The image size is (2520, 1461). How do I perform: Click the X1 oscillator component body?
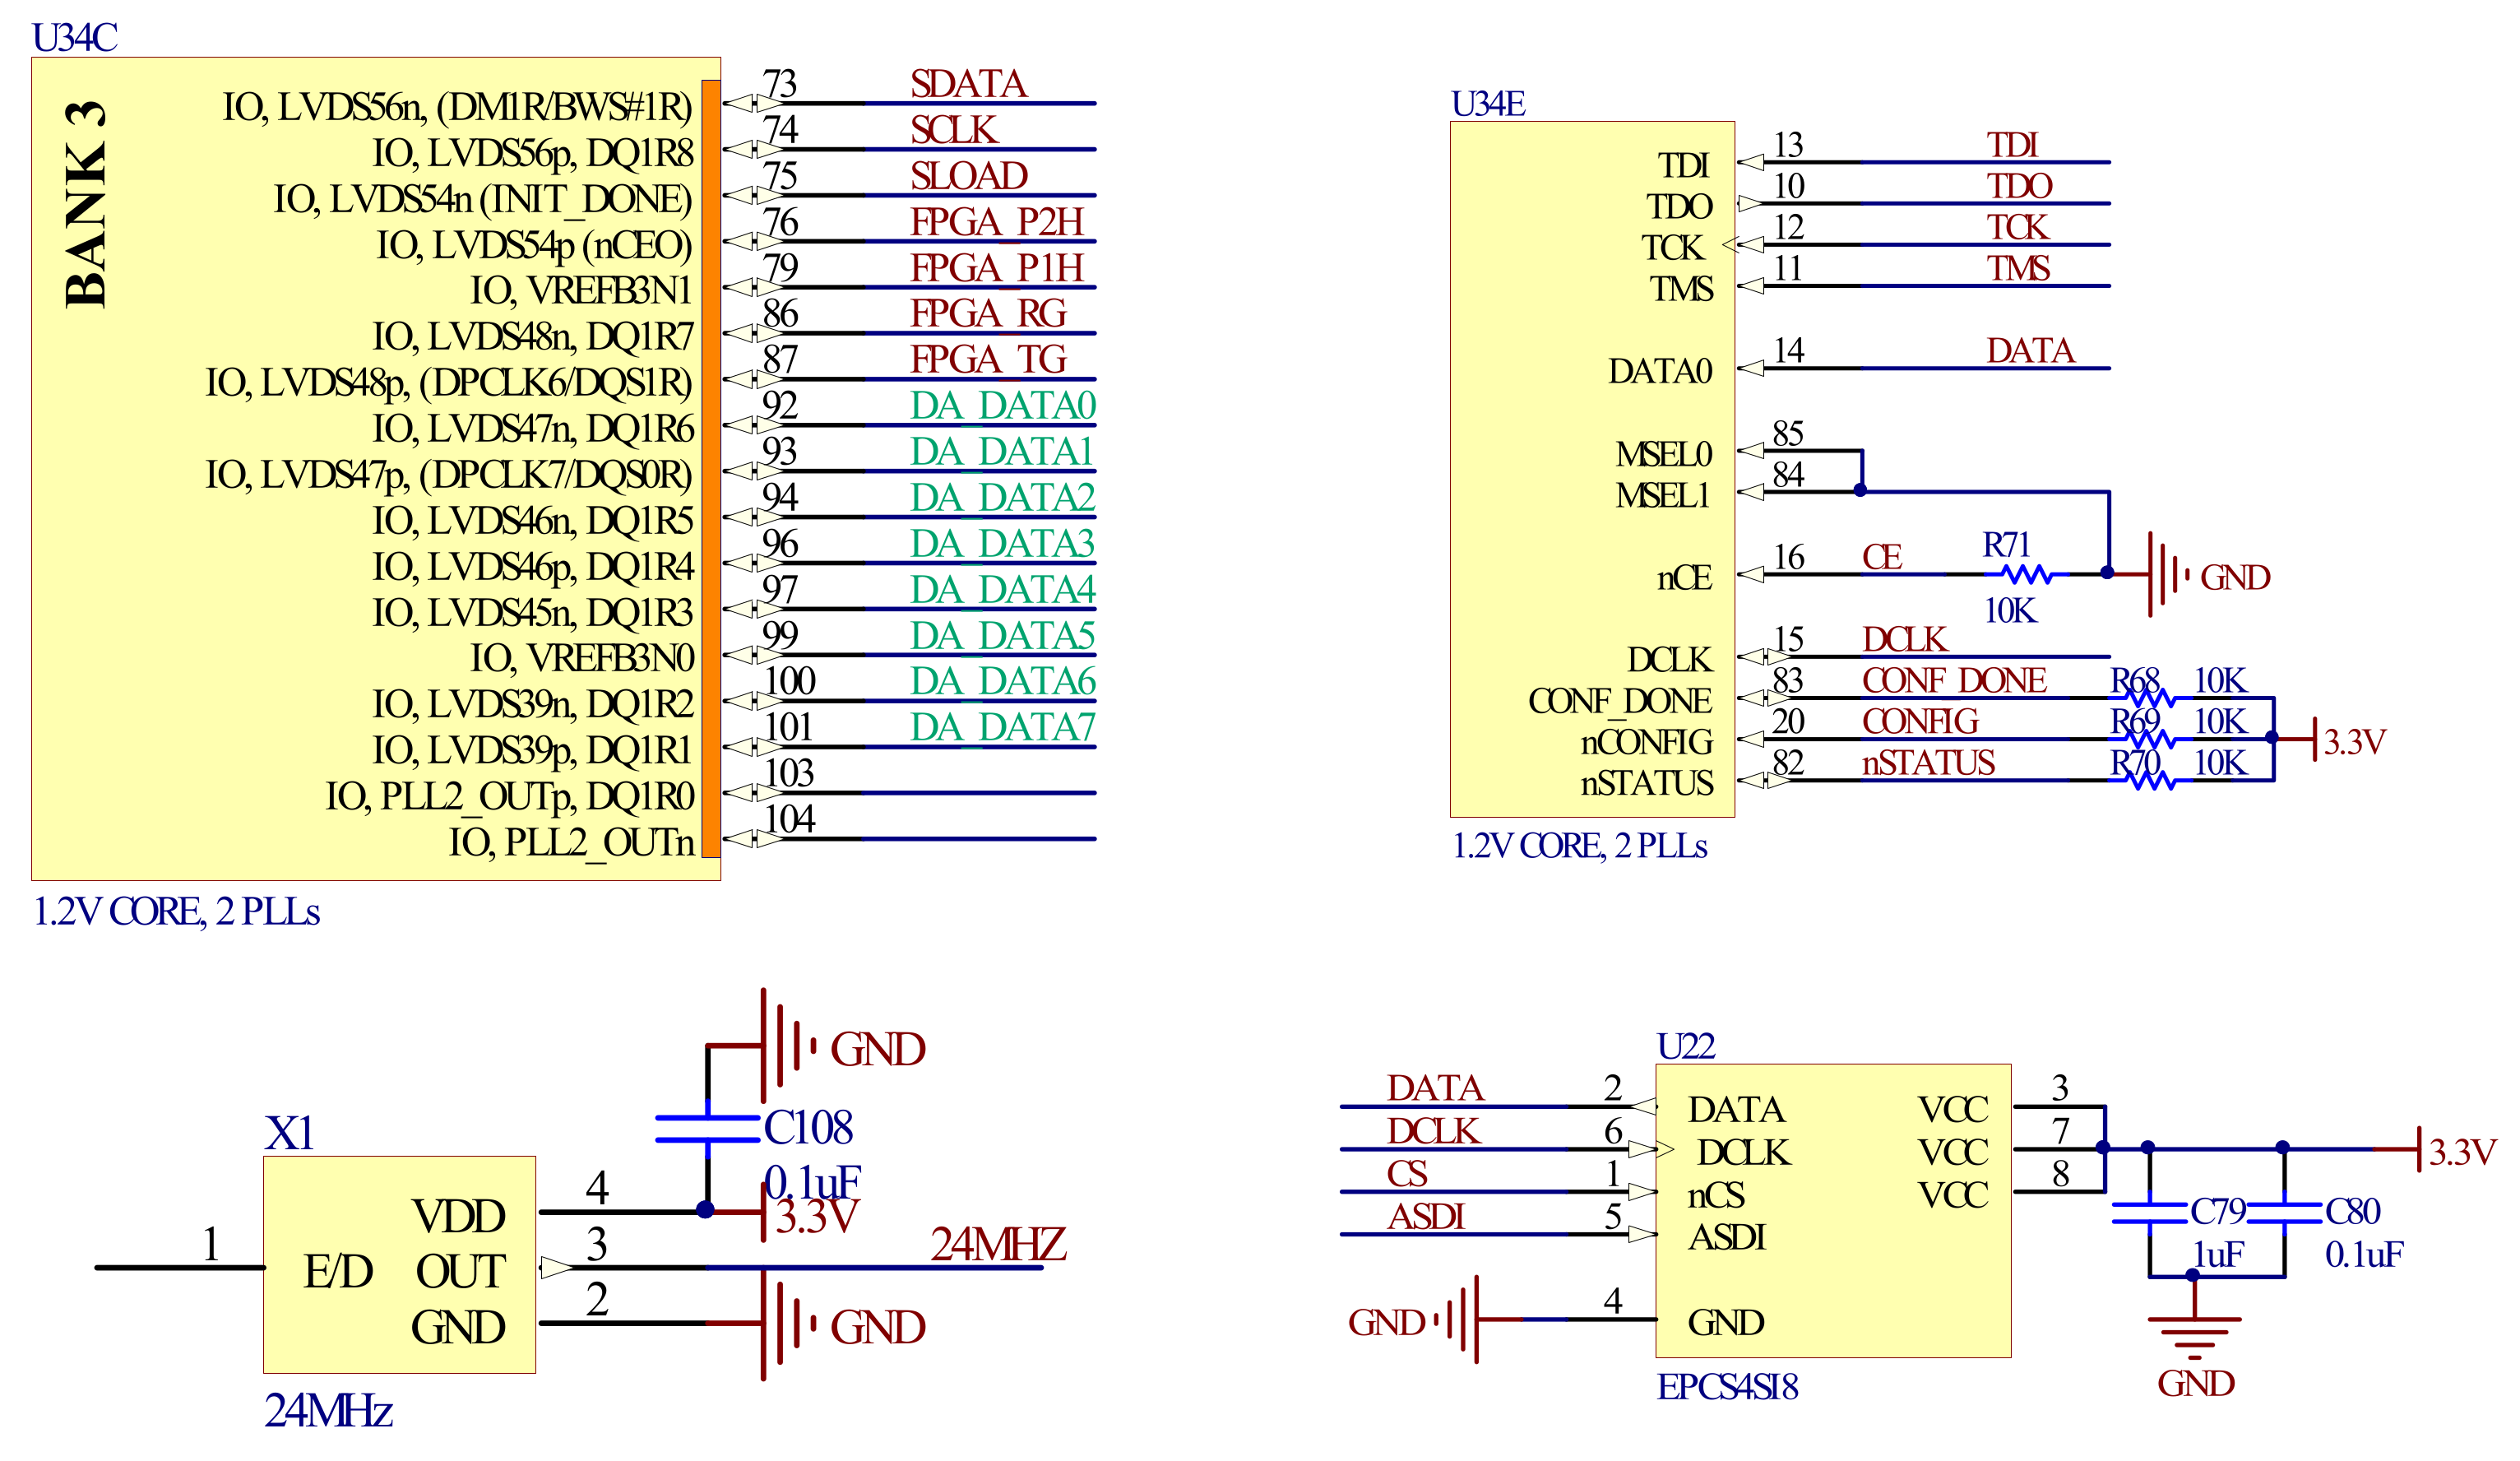(x=399, y=1264)
